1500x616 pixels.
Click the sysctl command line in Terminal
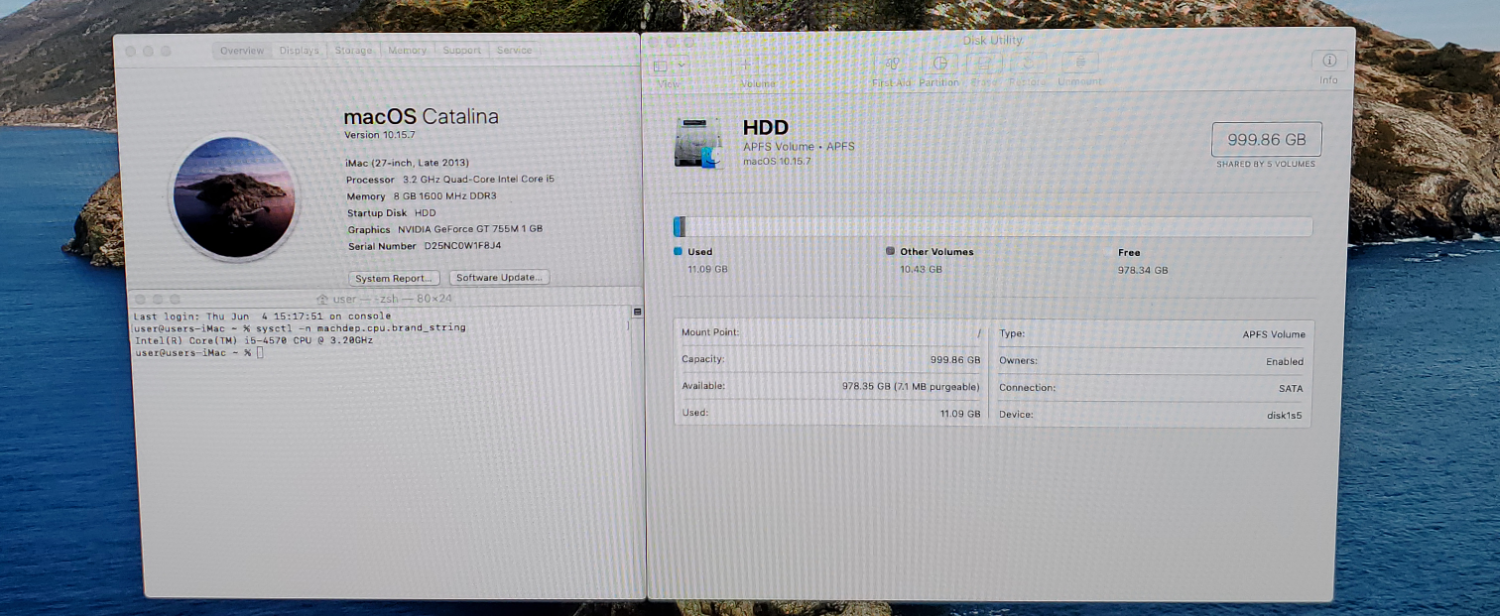coord(300,328)
